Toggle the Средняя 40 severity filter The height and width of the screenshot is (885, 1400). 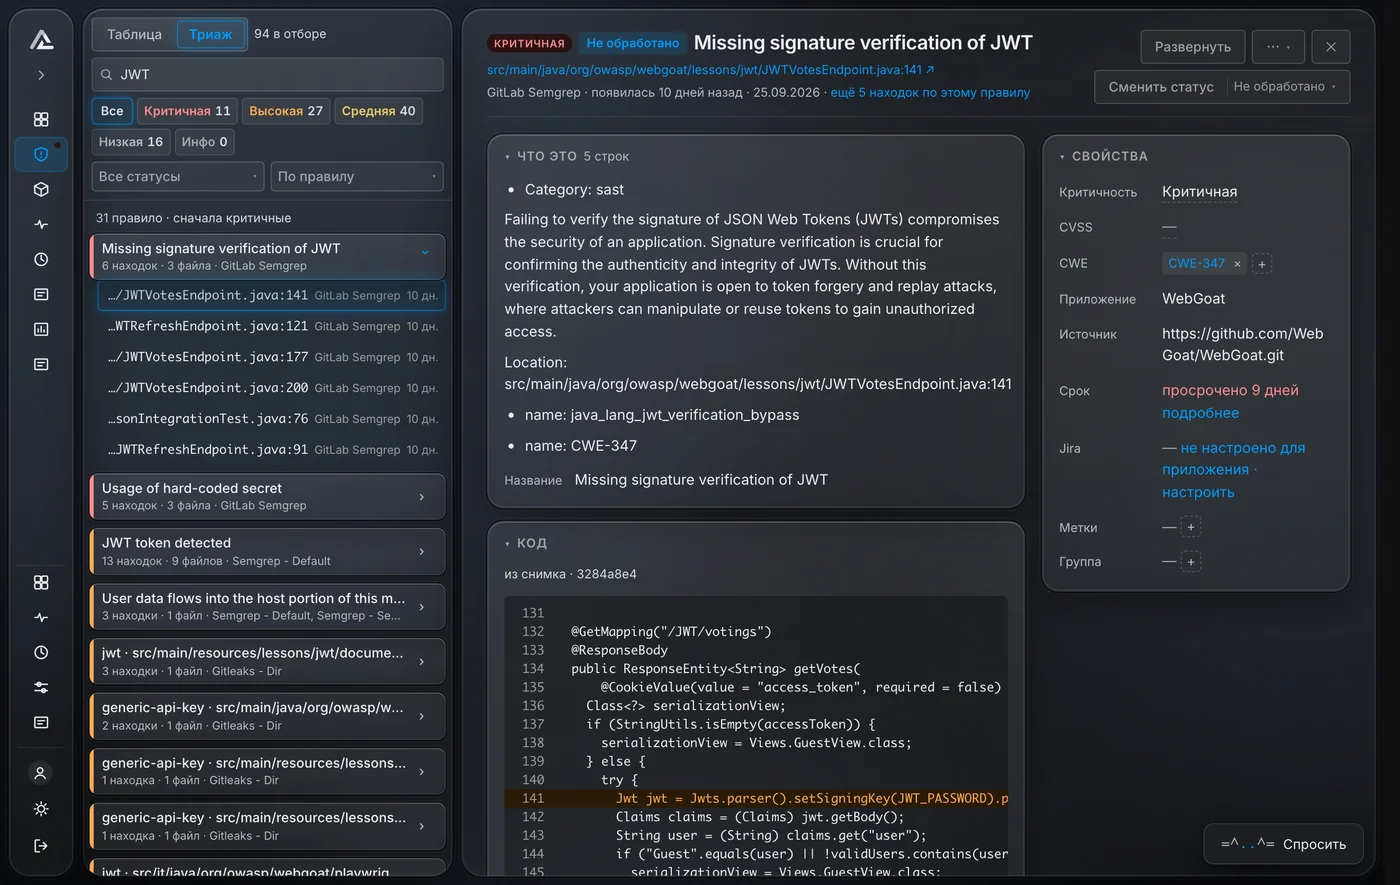point(378,111)
